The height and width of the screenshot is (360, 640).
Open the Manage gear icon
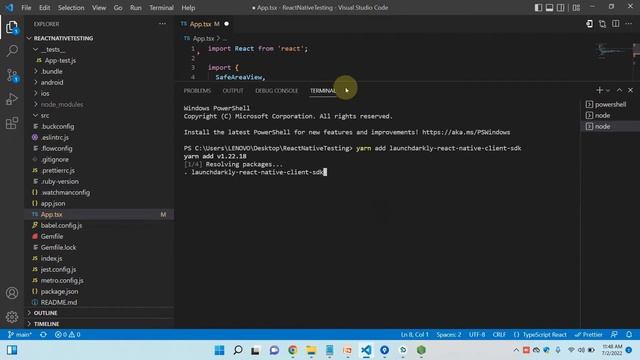[12, 316]
